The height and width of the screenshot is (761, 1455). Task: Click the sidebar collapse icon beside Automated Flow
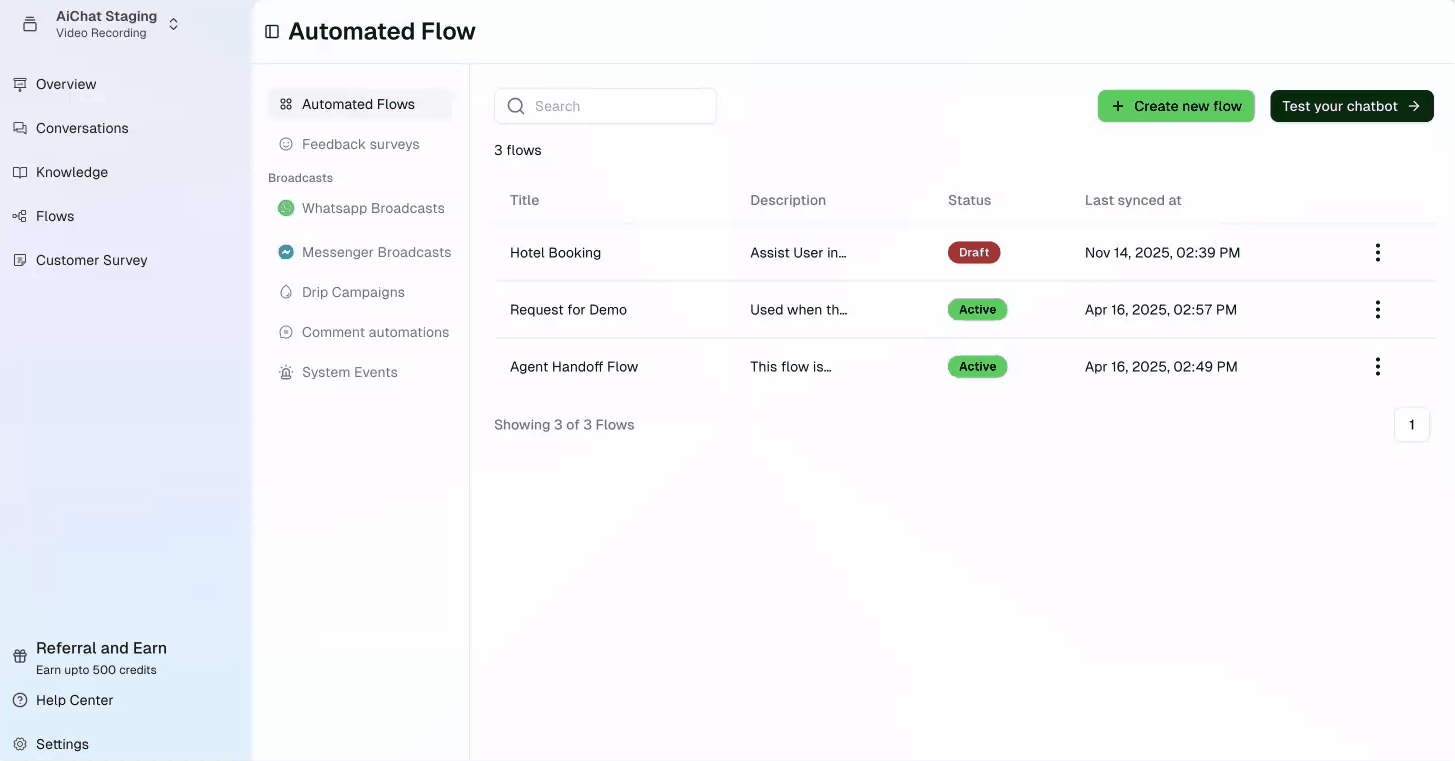272,32
